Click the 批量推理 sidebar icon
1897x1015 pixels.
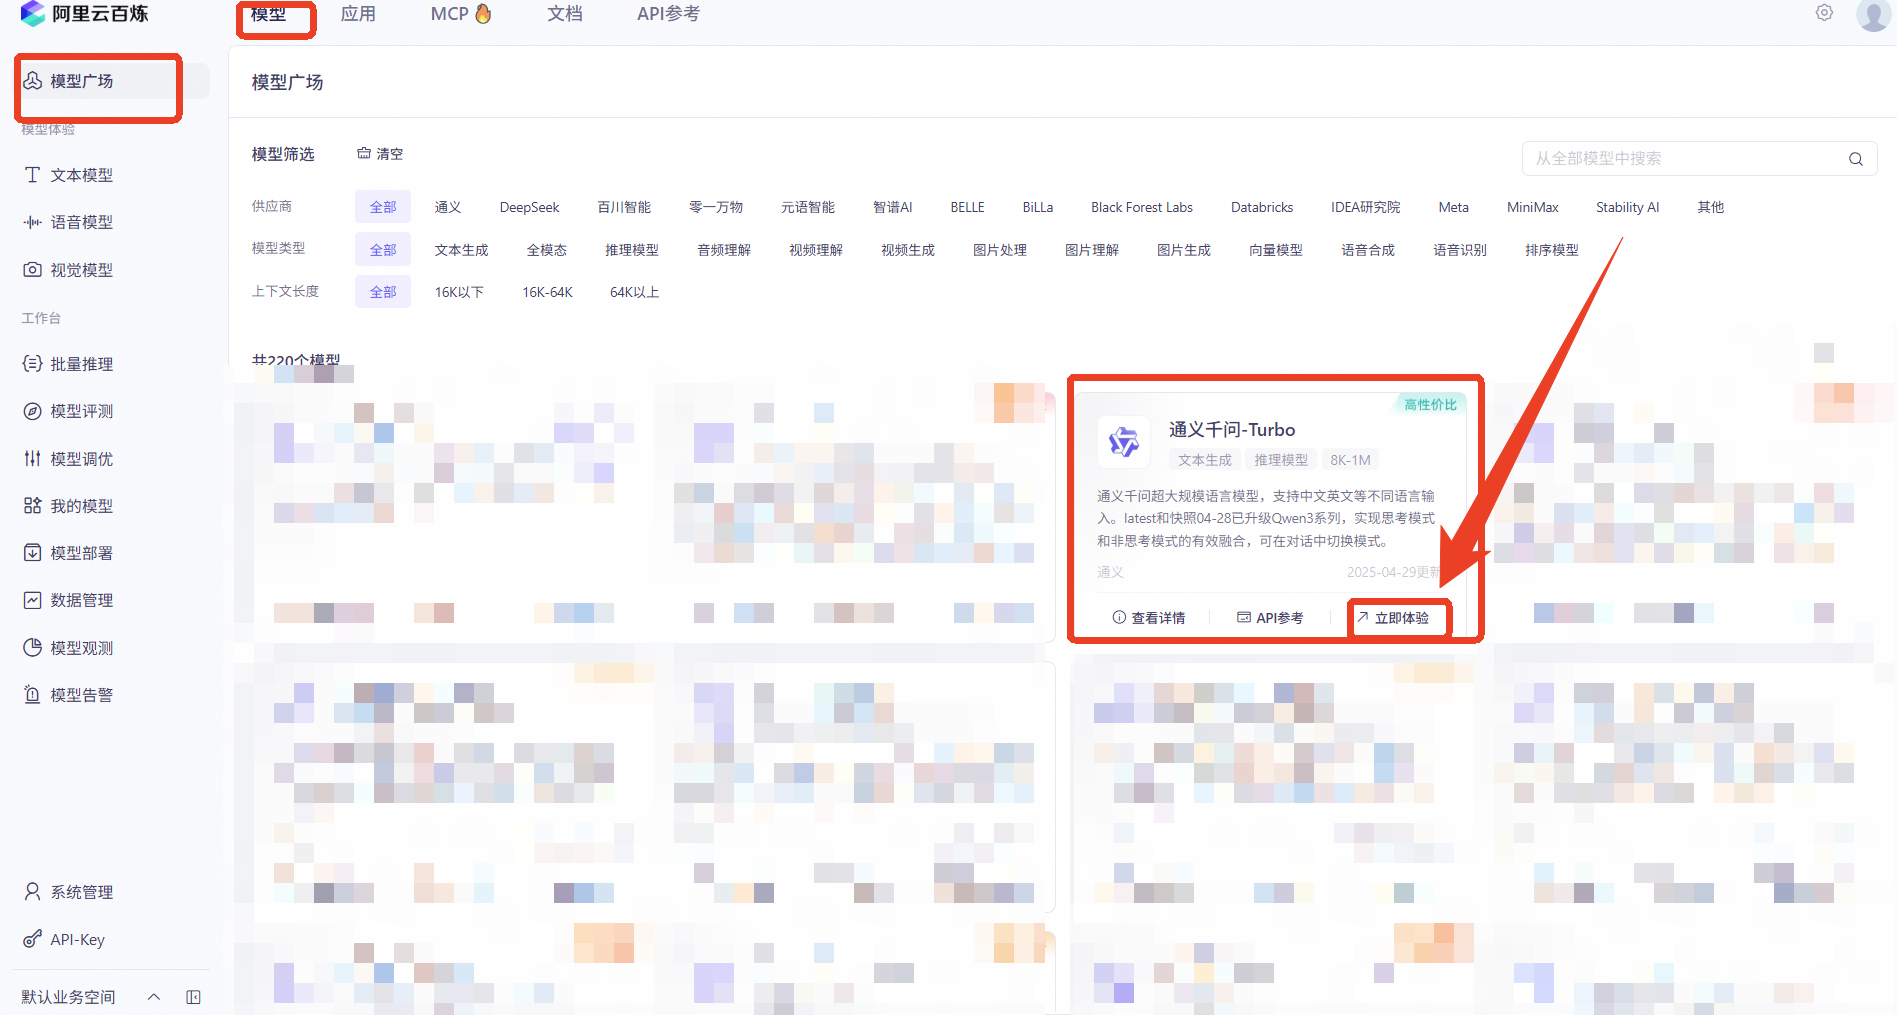coord(32,364)
